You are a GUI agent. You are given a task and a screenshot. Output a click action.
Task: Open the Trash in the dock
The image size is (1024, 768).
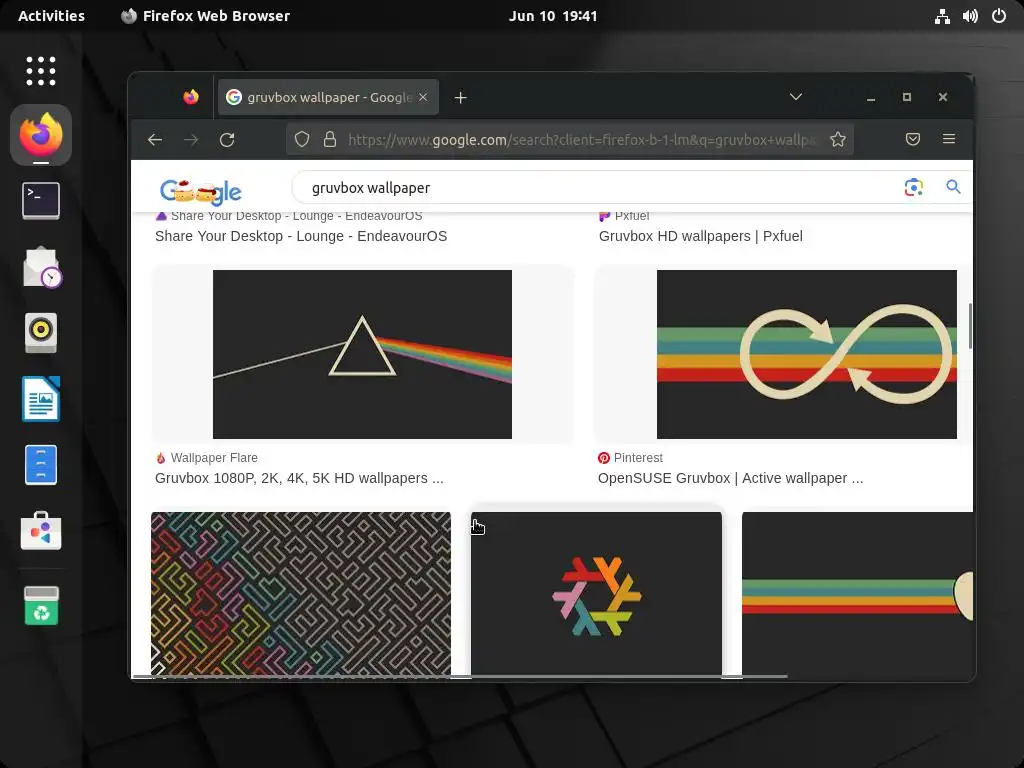point(41,605)
